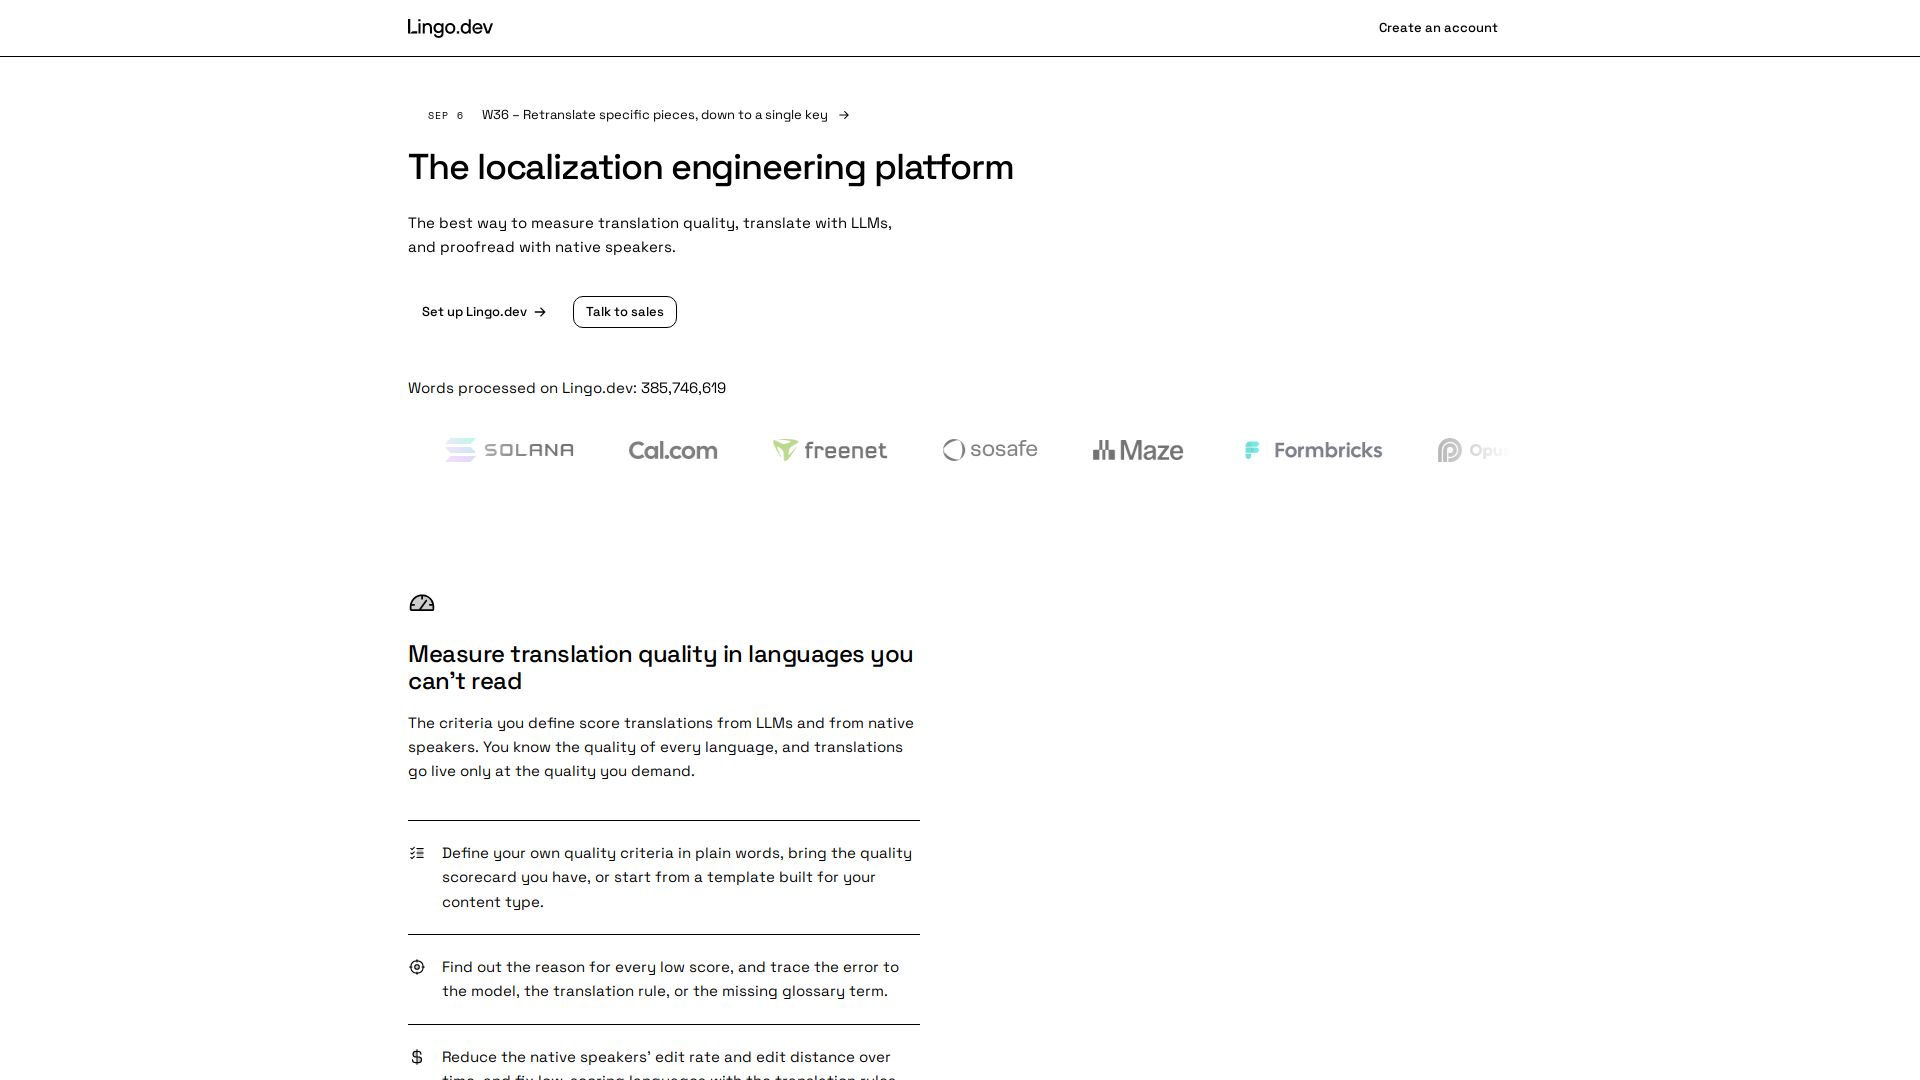Viewport: 1920px width, 1080px height.
Task: Click the Words processed count 385,746,619
Action: (684, 388)
